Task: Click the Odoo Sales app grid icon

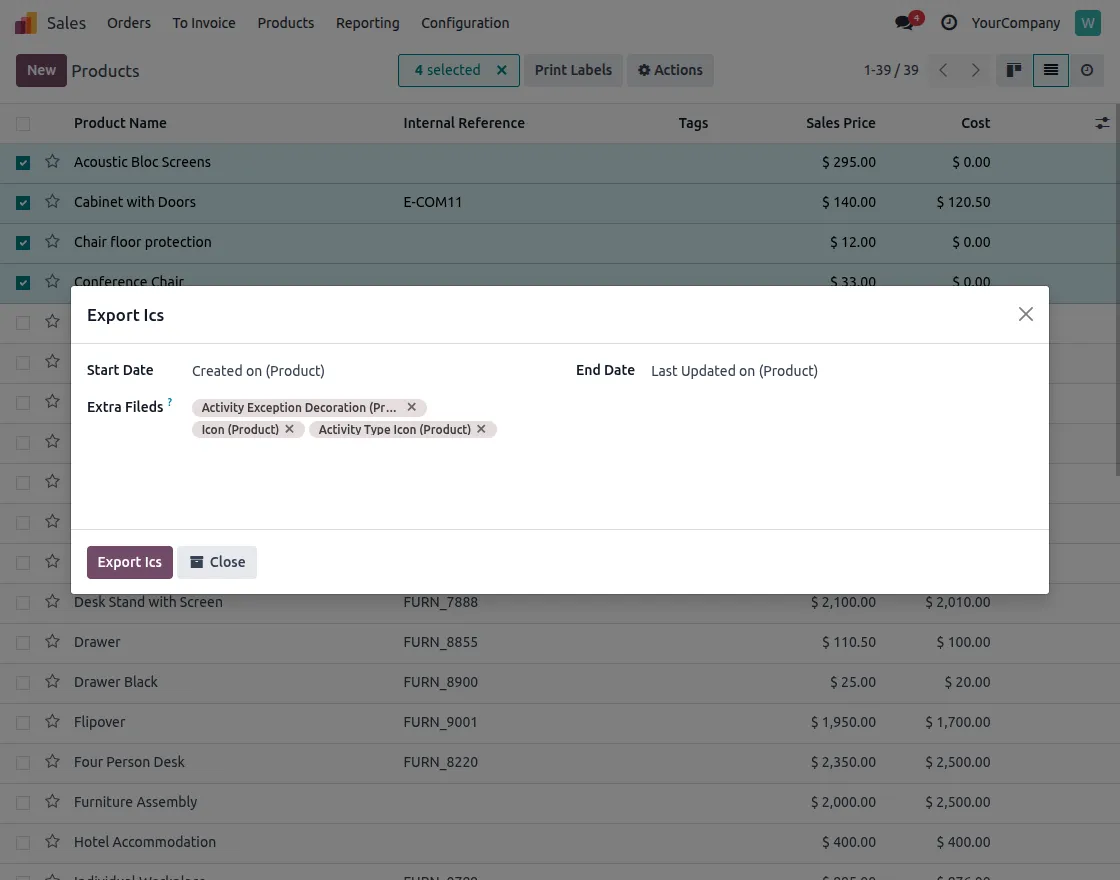Action: click(24, 22)
